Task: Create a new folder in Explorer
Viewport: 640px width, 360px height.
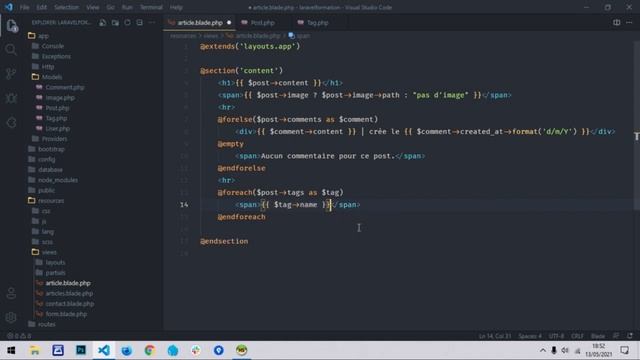Action: (115, 22)
